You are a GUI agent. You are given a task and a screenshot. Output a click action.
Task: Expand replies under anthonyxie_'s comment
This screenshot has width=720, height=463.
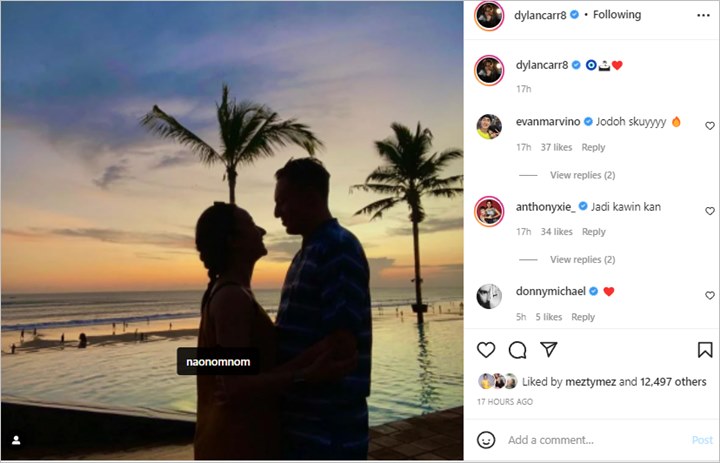(582, 260)
